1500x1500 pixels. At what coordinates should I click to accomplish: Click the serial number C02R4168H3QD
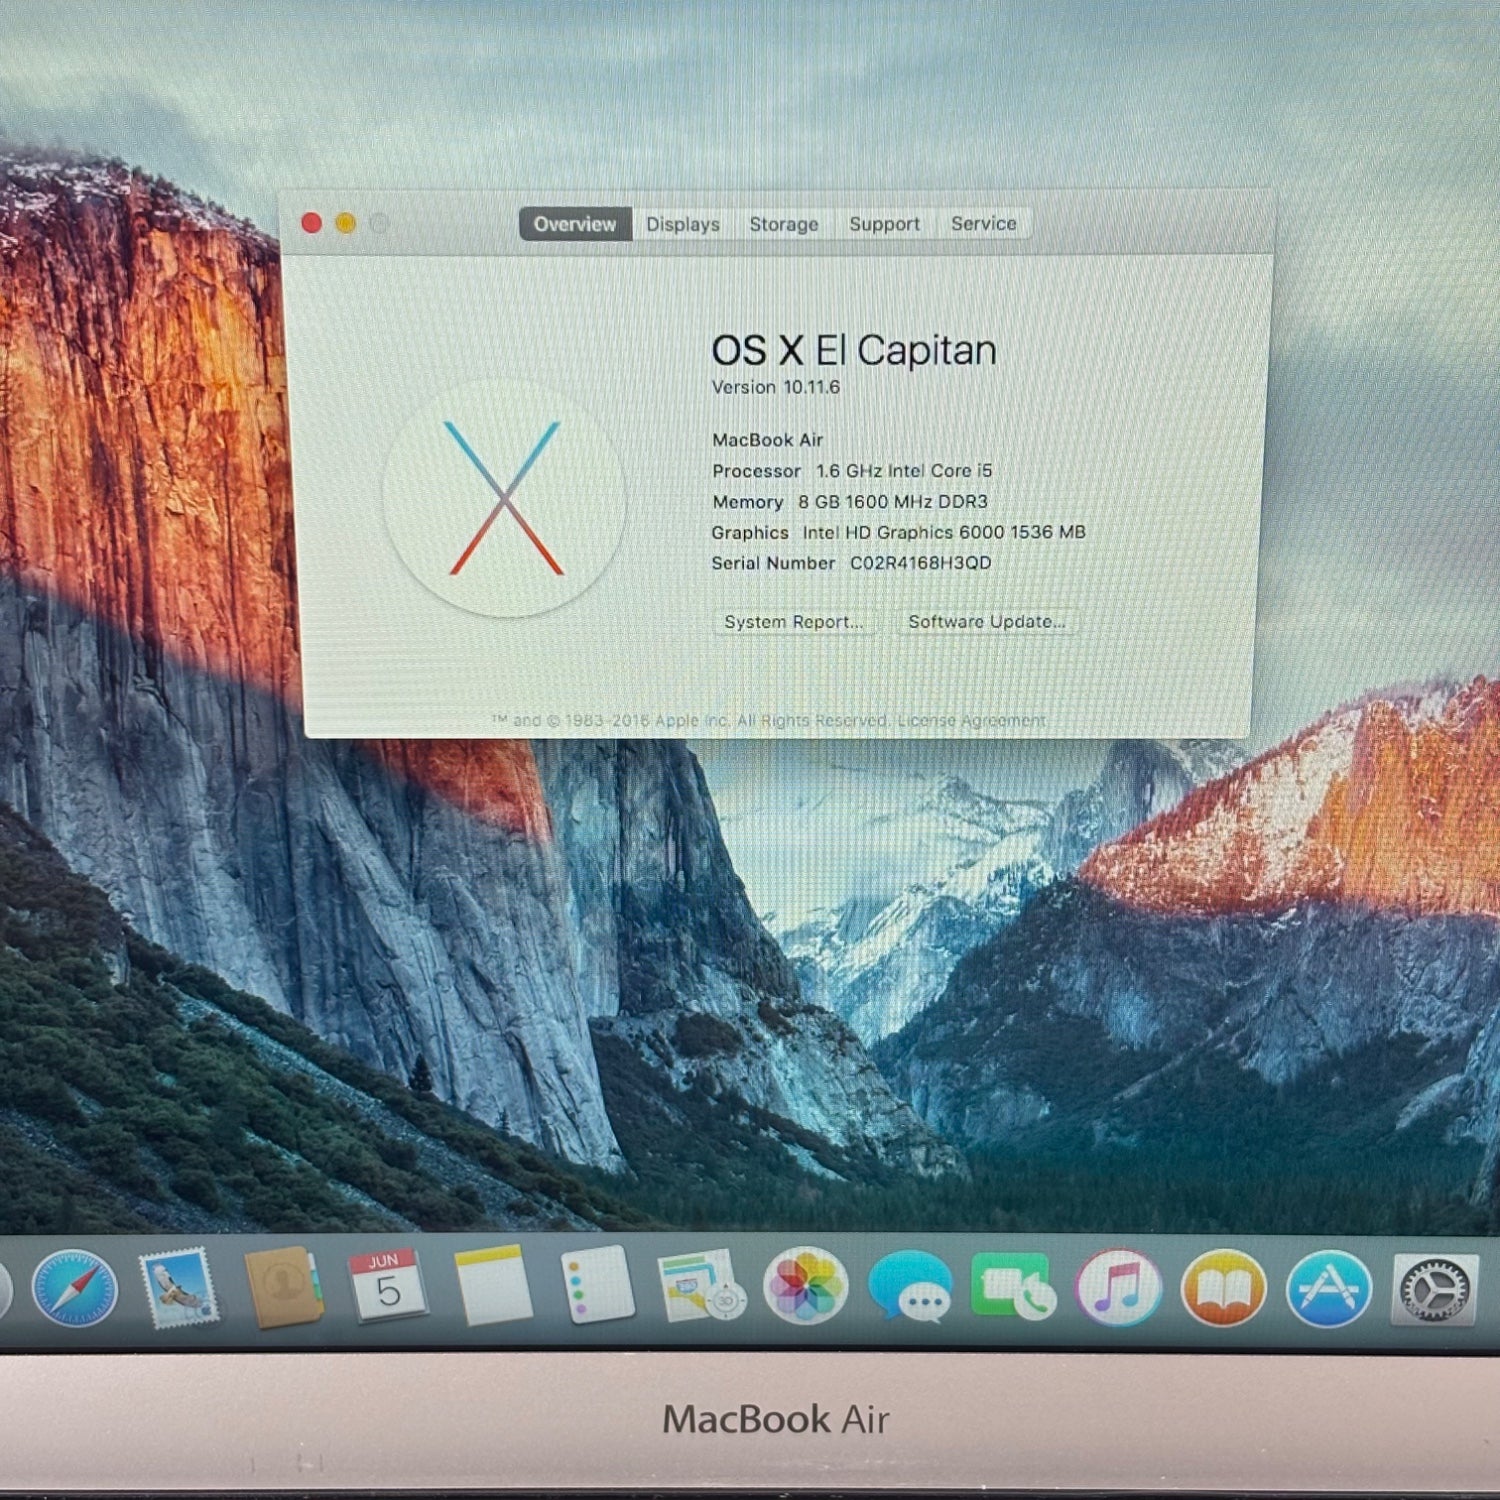pos(921,563)
